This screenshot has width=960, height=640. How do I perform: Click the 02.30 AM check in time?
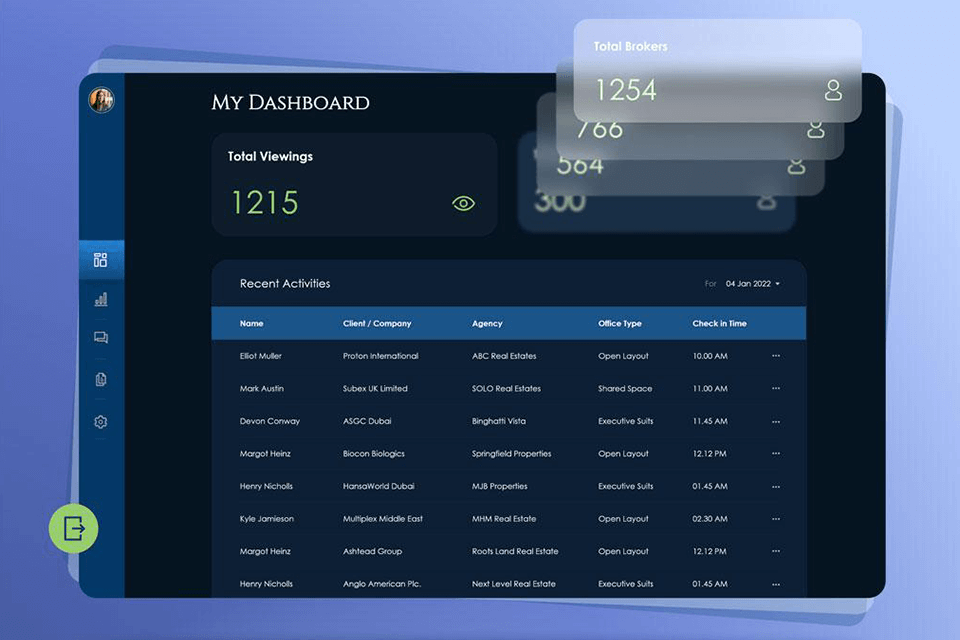tap(710, 519)
